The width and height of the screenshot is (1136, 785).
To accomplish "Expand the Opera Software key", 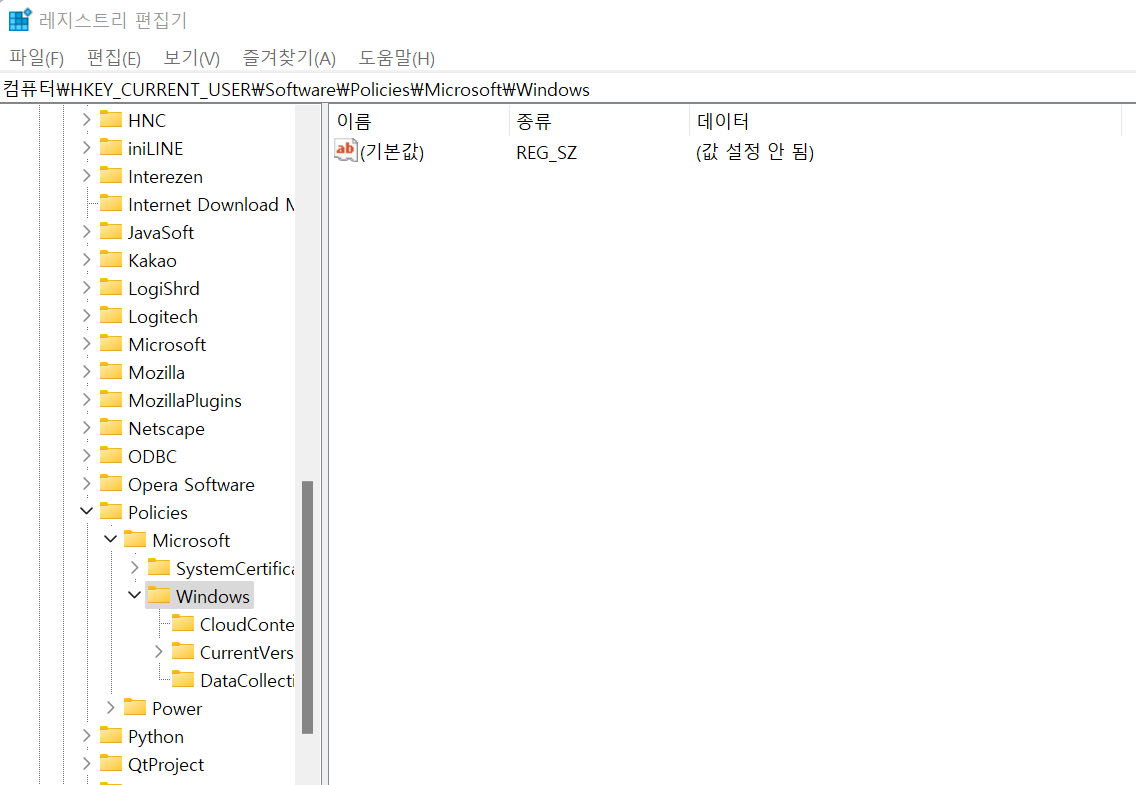I will 86,484.
